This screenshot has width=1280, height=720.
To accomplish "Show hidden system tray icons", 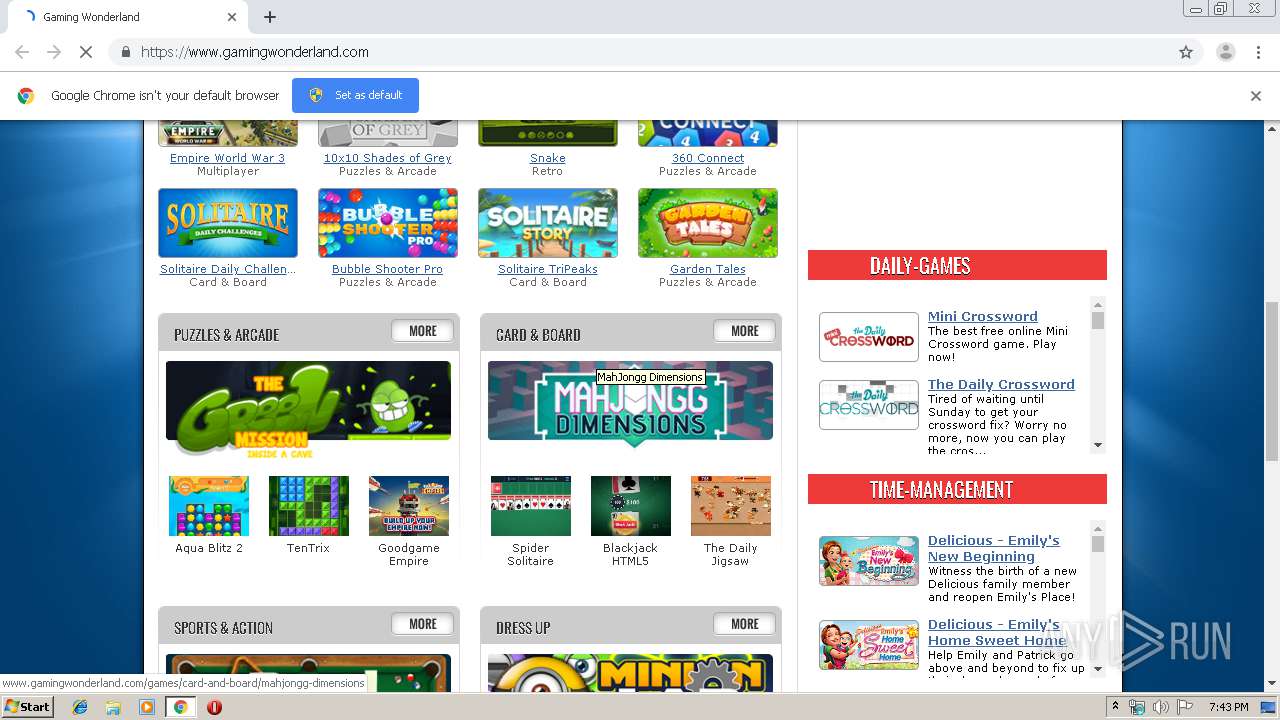I will (1115, 707).
